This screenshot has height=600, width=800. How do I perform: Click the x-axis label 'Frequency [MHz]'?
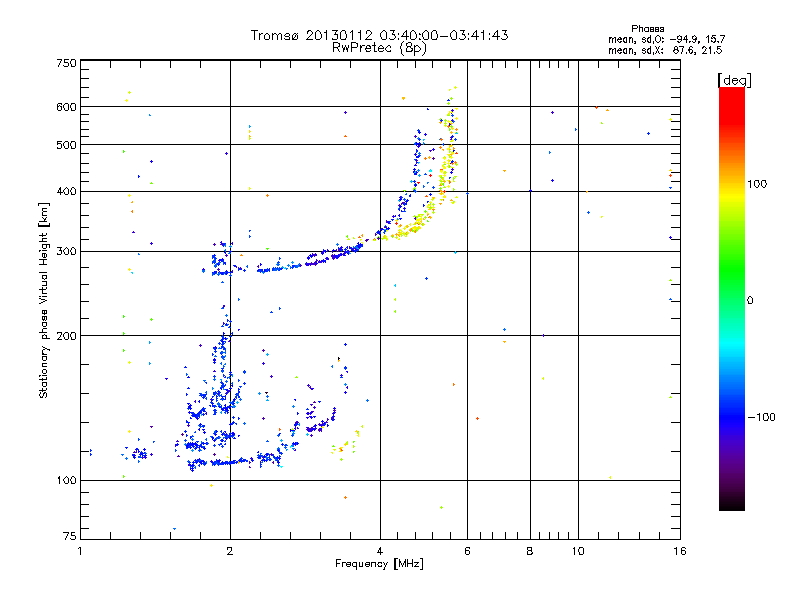(x=379, y=564)
